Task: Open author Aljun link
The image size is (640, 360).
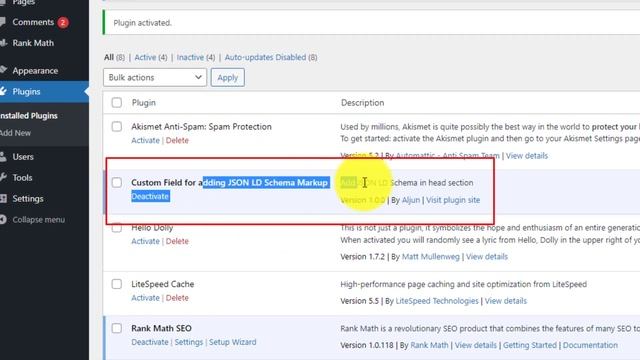Action: click(411, 200)
